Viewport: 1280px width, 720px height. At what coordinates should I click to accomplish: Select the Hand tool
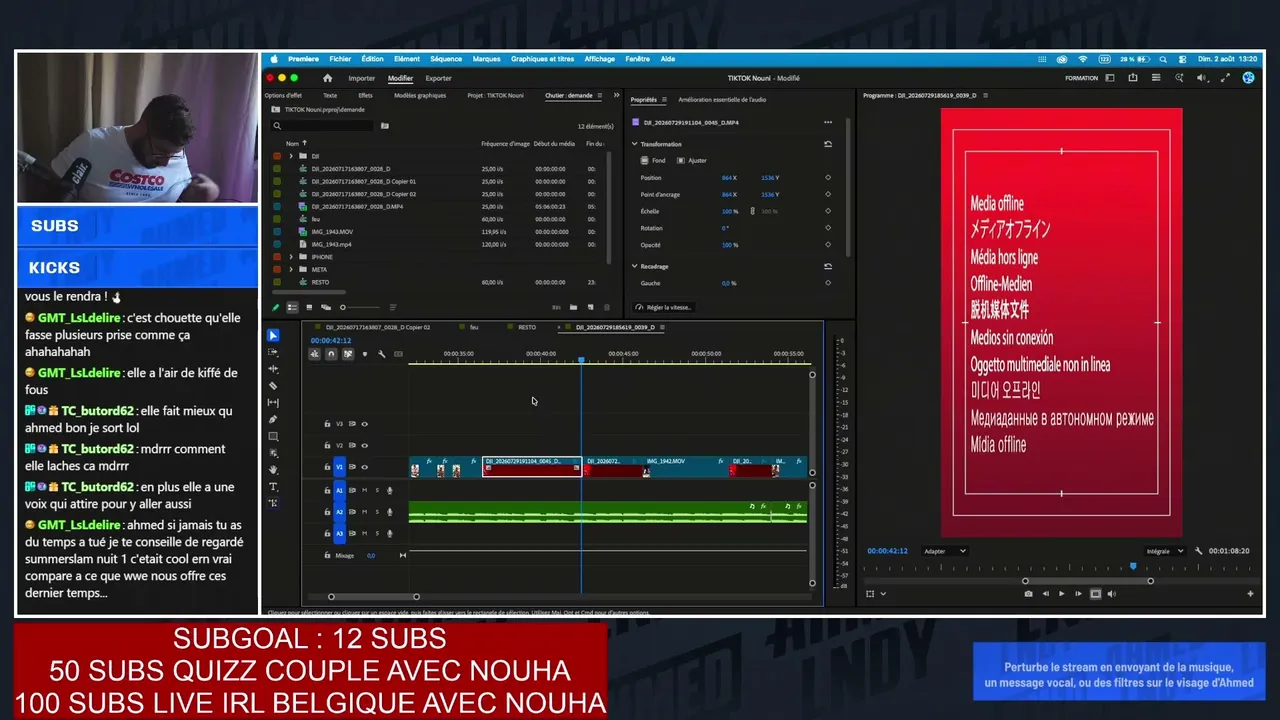273,470
